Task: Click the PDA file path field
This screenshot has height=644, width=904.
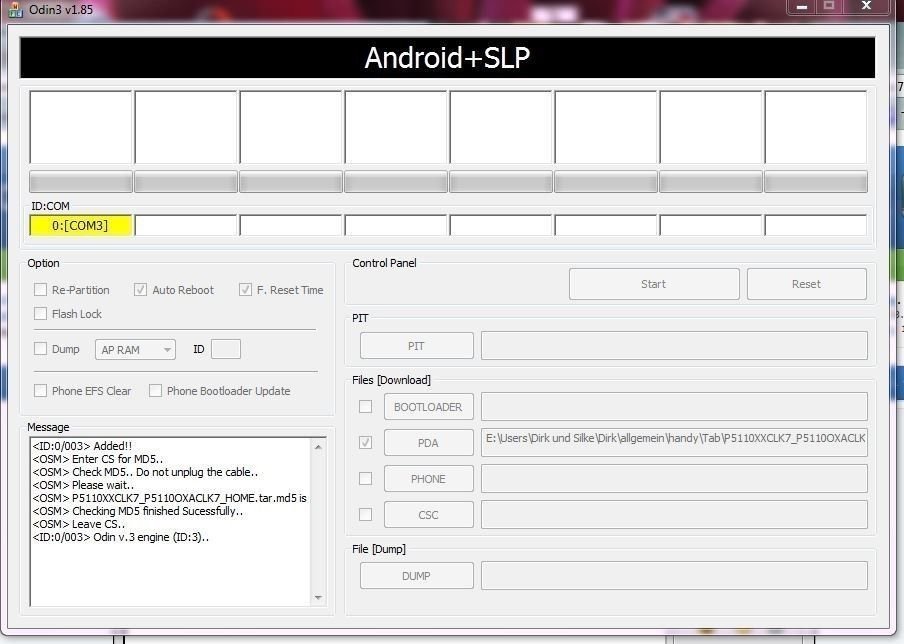Action: (675, 442)
